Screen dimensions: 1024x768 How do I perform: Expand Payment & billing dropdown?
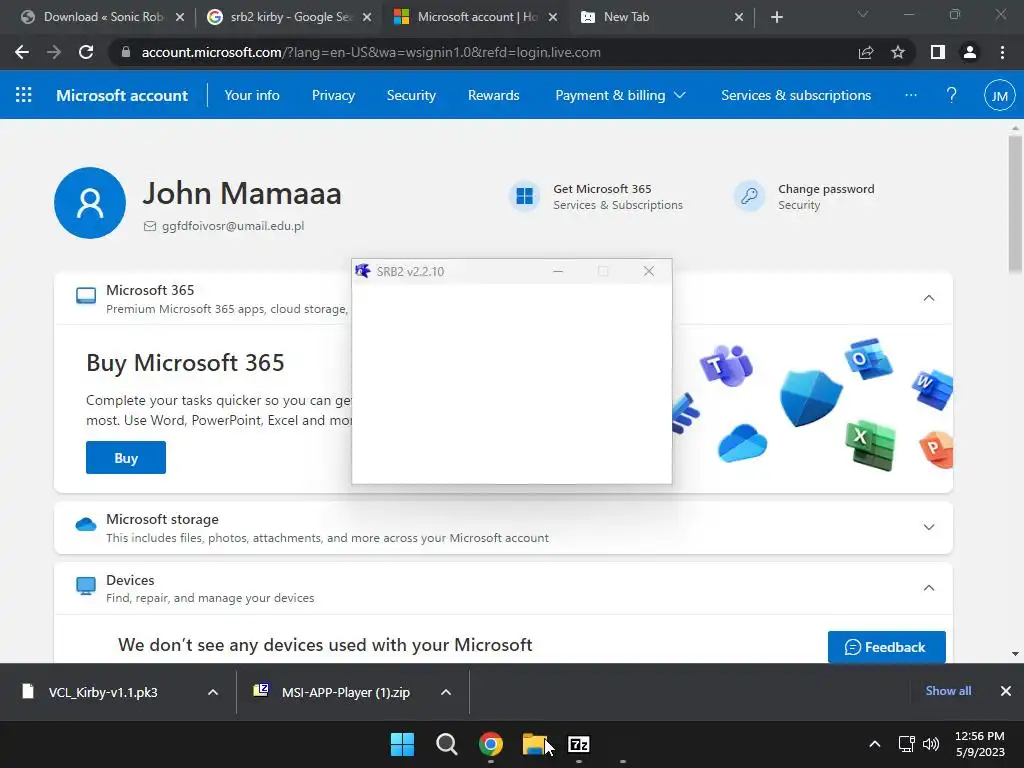620,95
